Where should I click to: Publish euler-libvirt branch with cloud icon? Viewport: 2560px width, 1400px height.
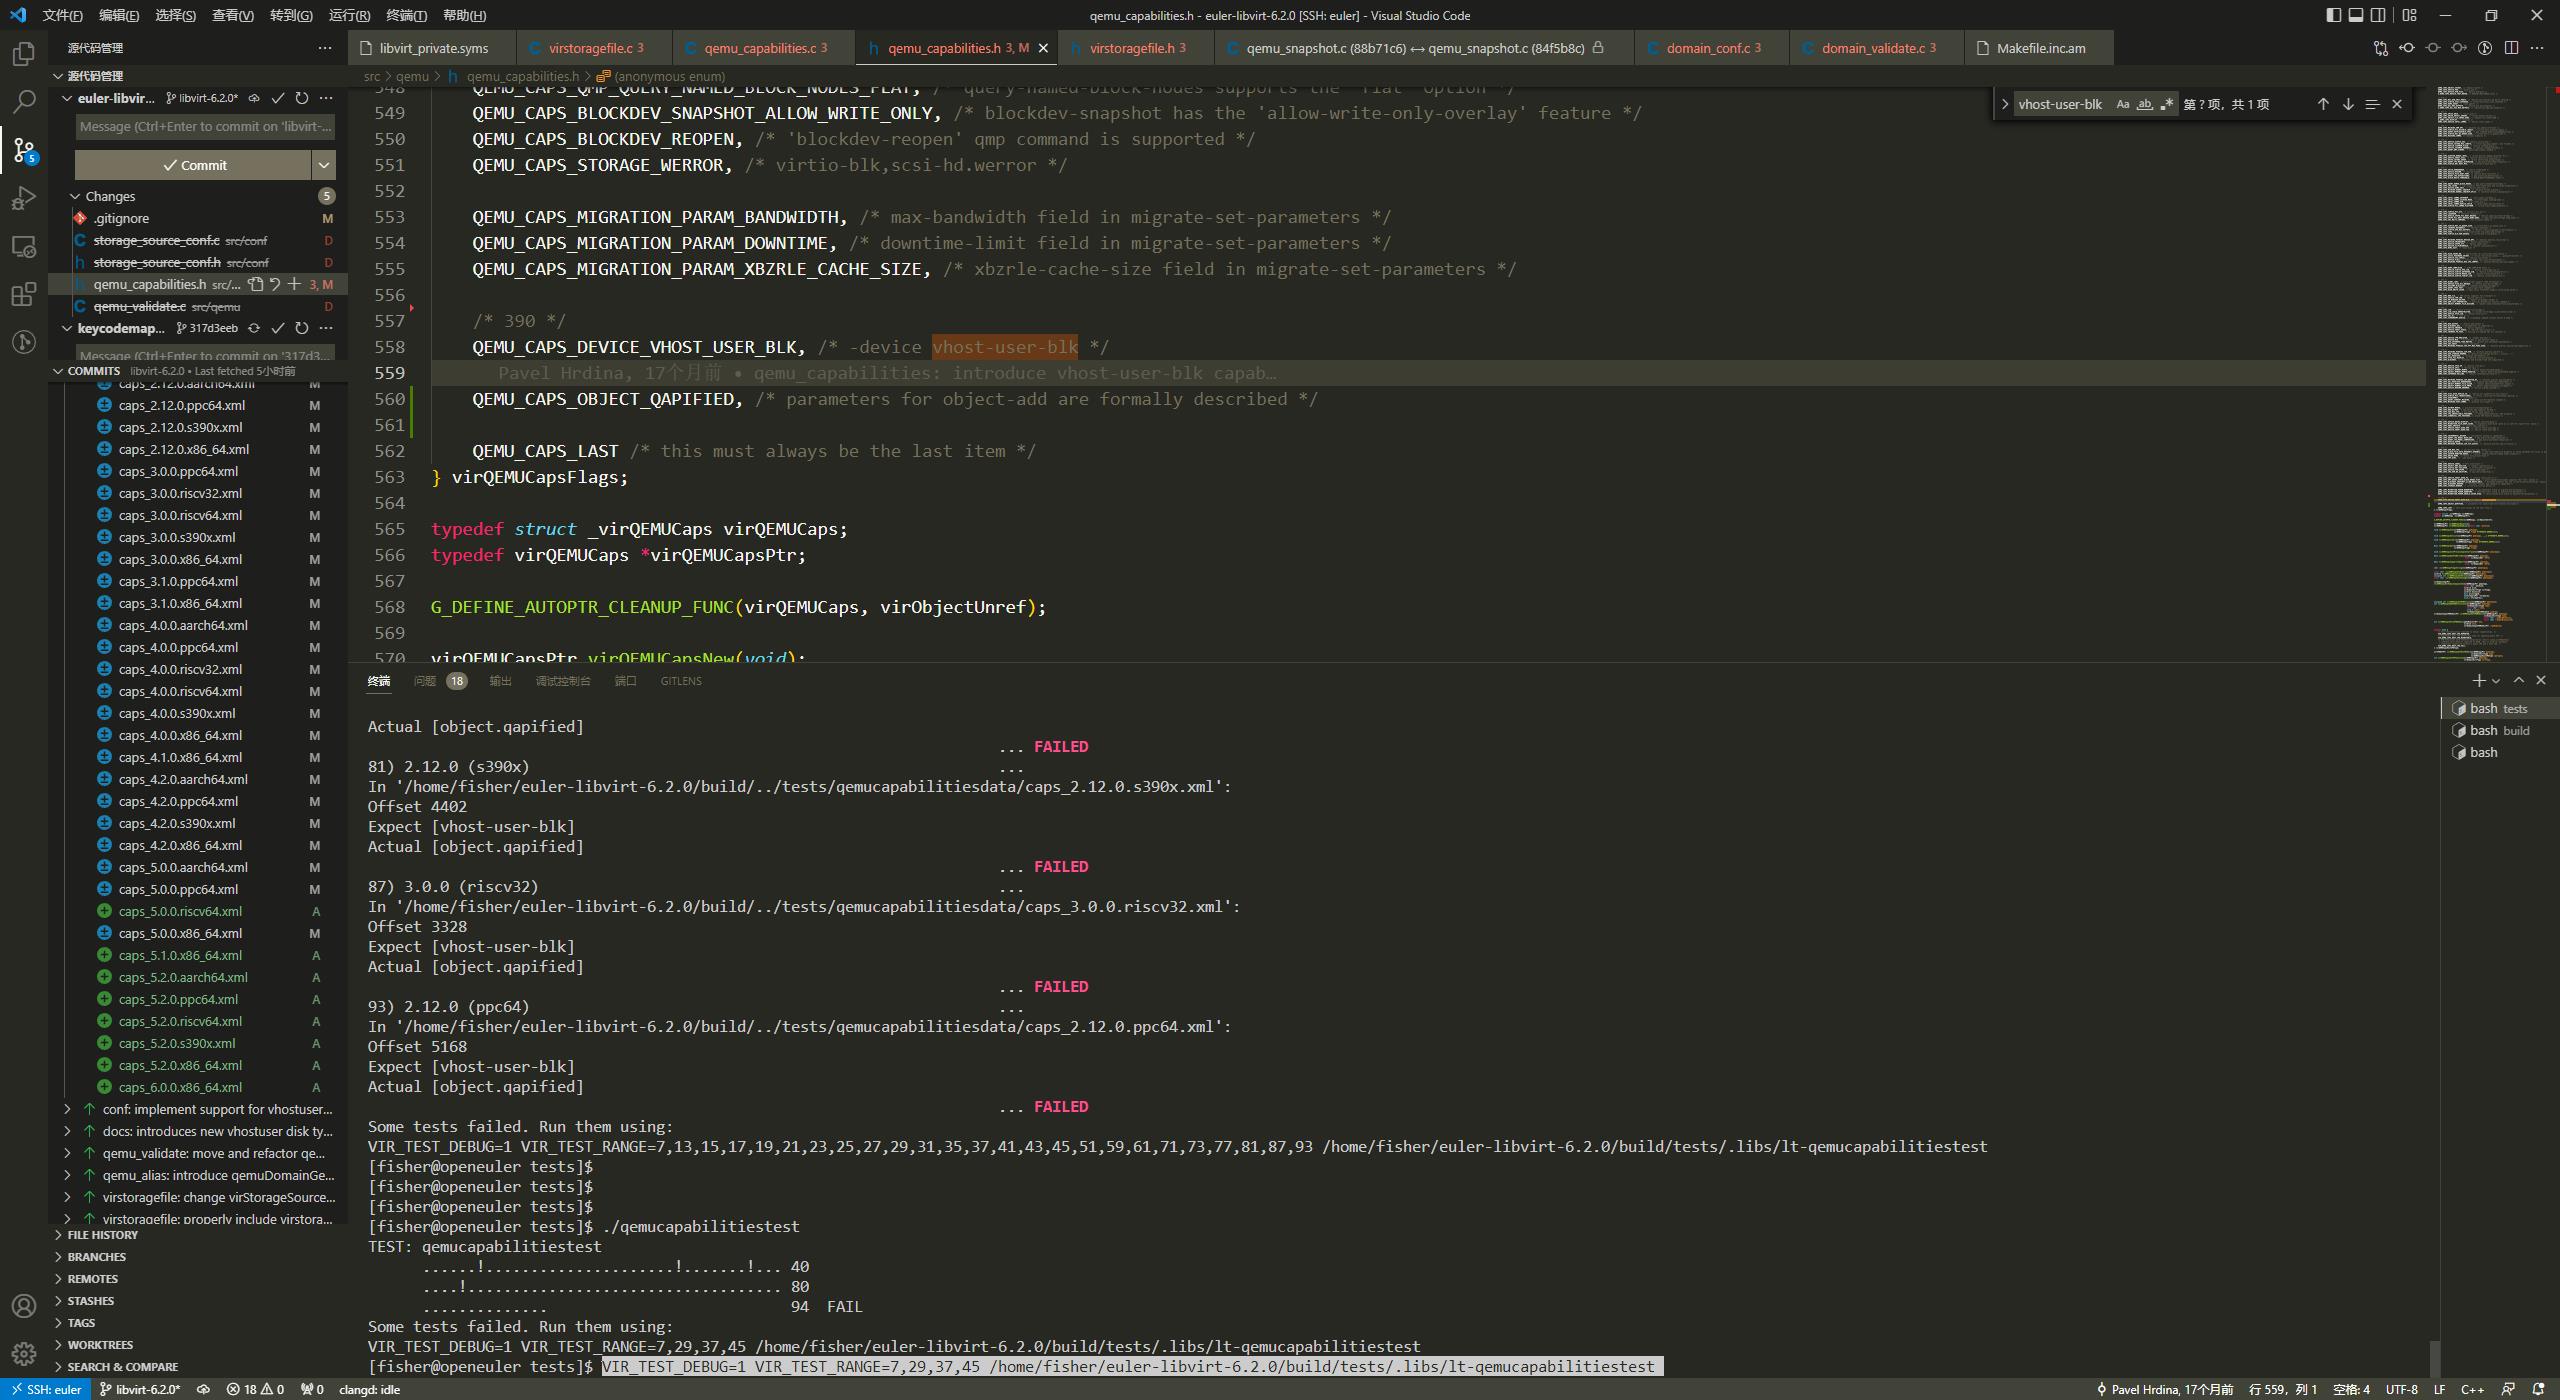(x=254, y=98)
